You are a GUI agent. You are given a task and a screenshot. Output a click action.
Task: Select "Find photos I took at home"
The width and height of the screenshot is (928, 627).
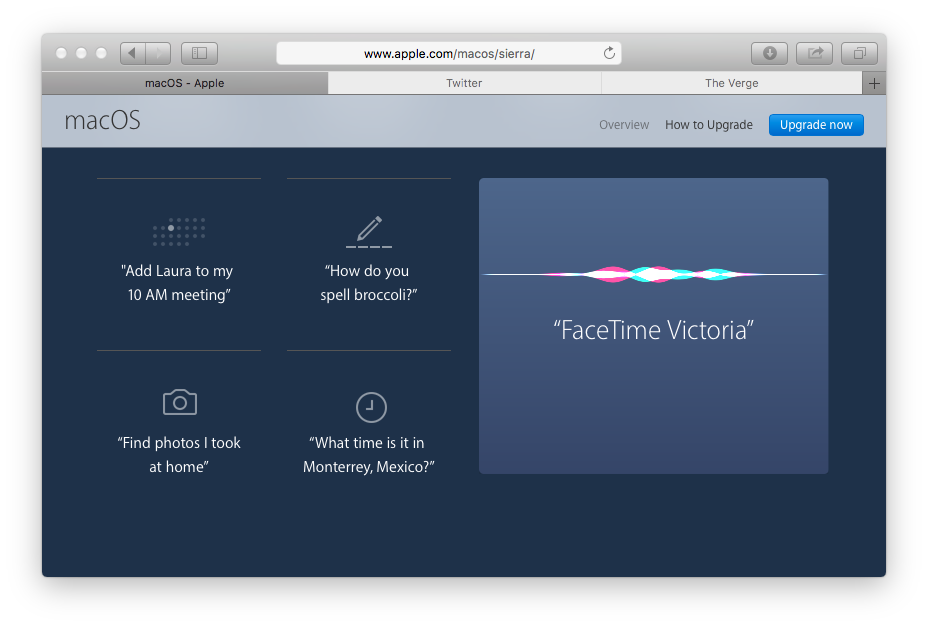coord(179,455)
